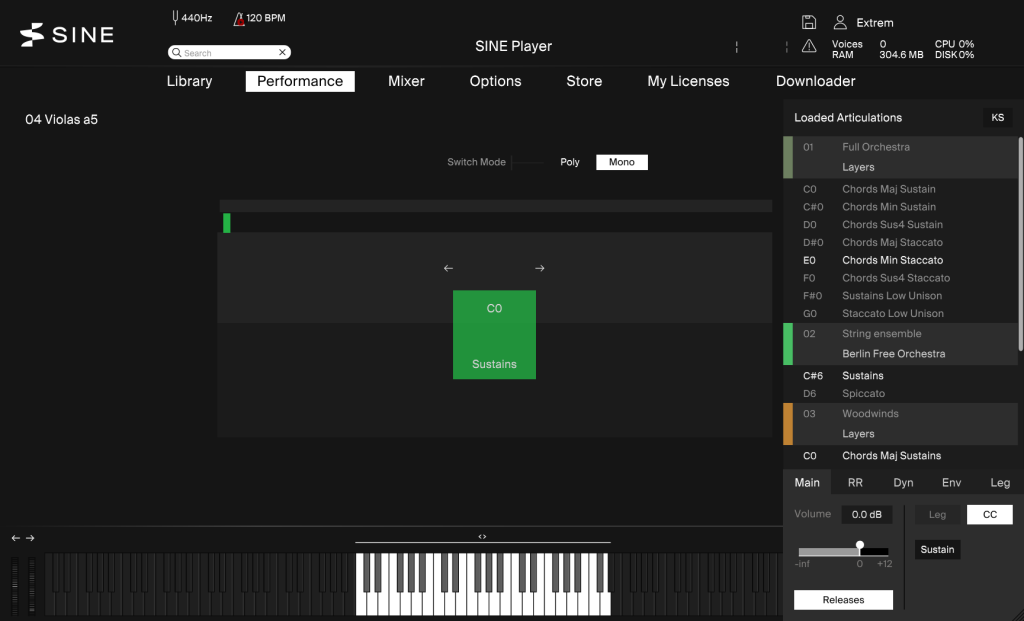The height and width of the screenshot is (621, 1024).
Task: Open the My Licenses tab
Action: click(688, 81)
